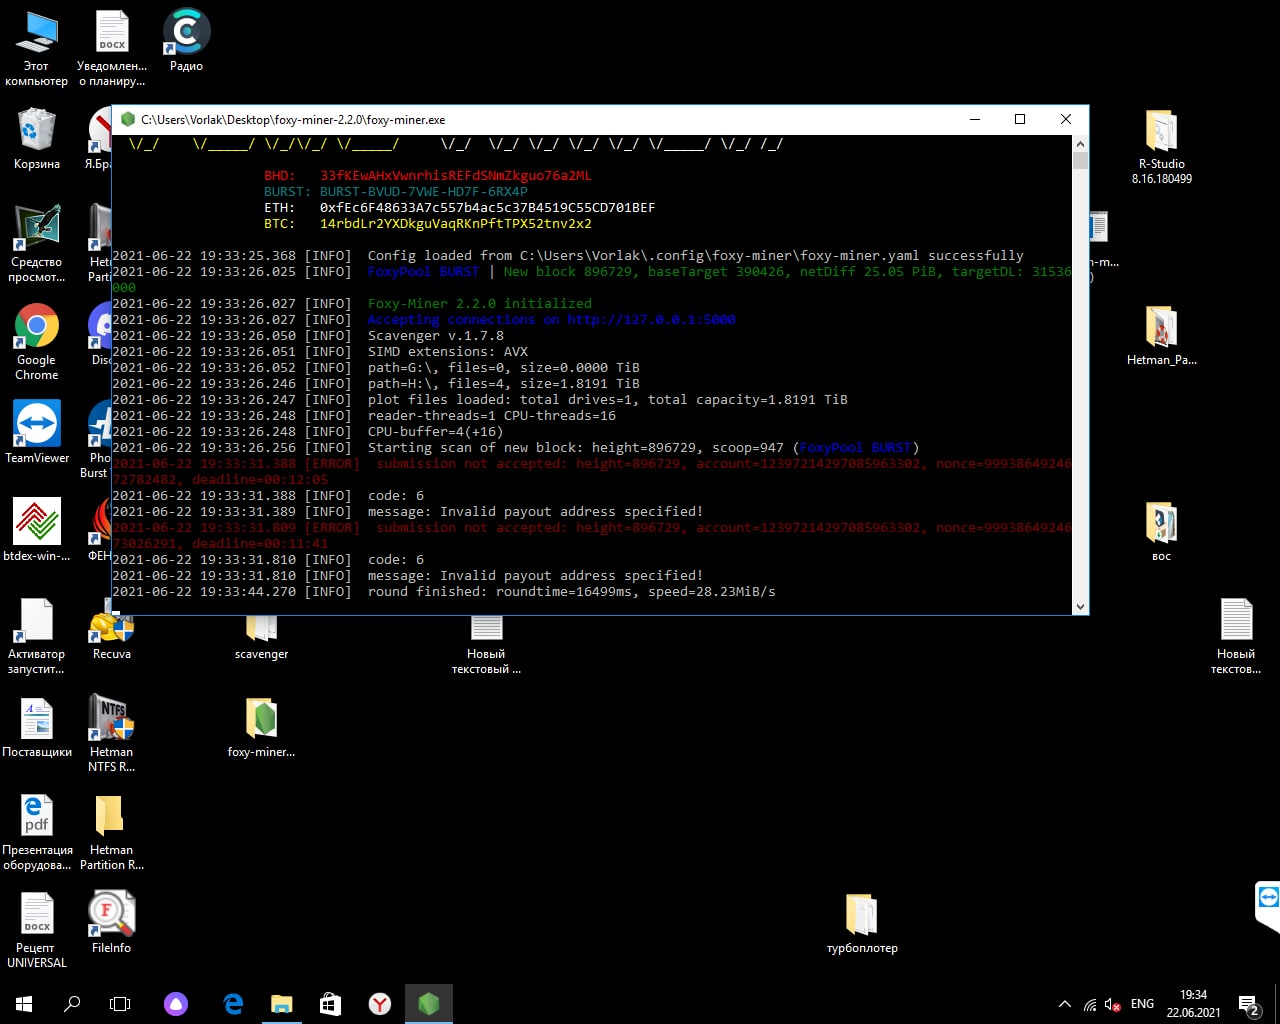This screenshot has height=1024, width=1280.
Task: Click the foxy-miner console title bar icon
Action: (x=128, y=119)
